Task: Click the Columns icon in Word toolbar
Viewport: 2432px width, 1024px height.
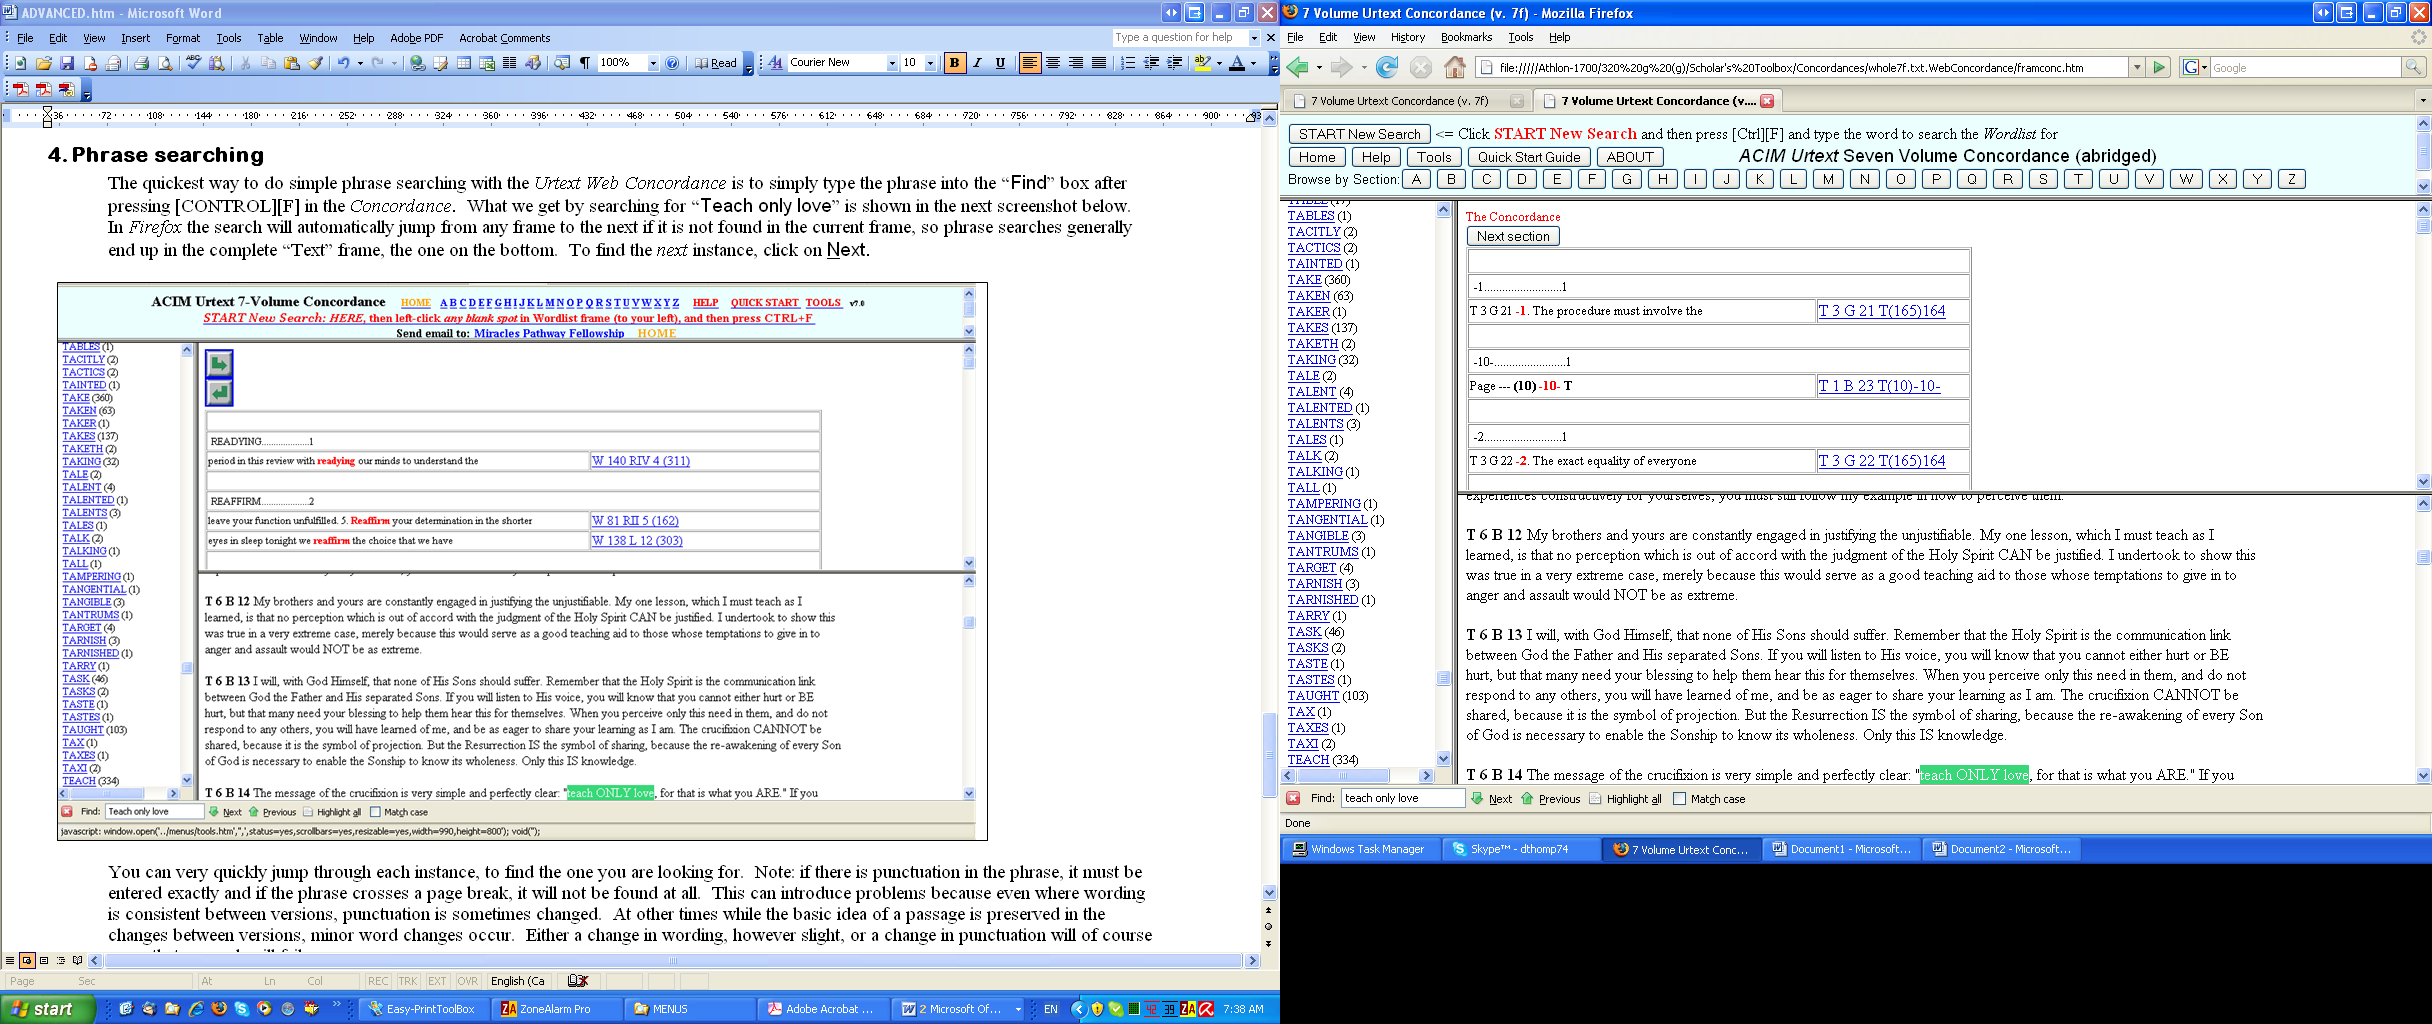Action: pyautogui.click(x=509, y=63)
